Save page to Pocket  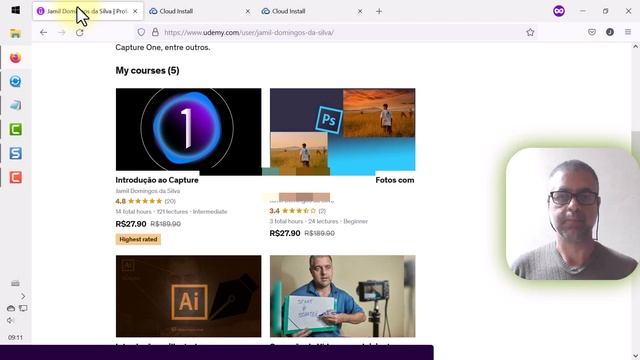pyautogui.click(x=592, y=32)
